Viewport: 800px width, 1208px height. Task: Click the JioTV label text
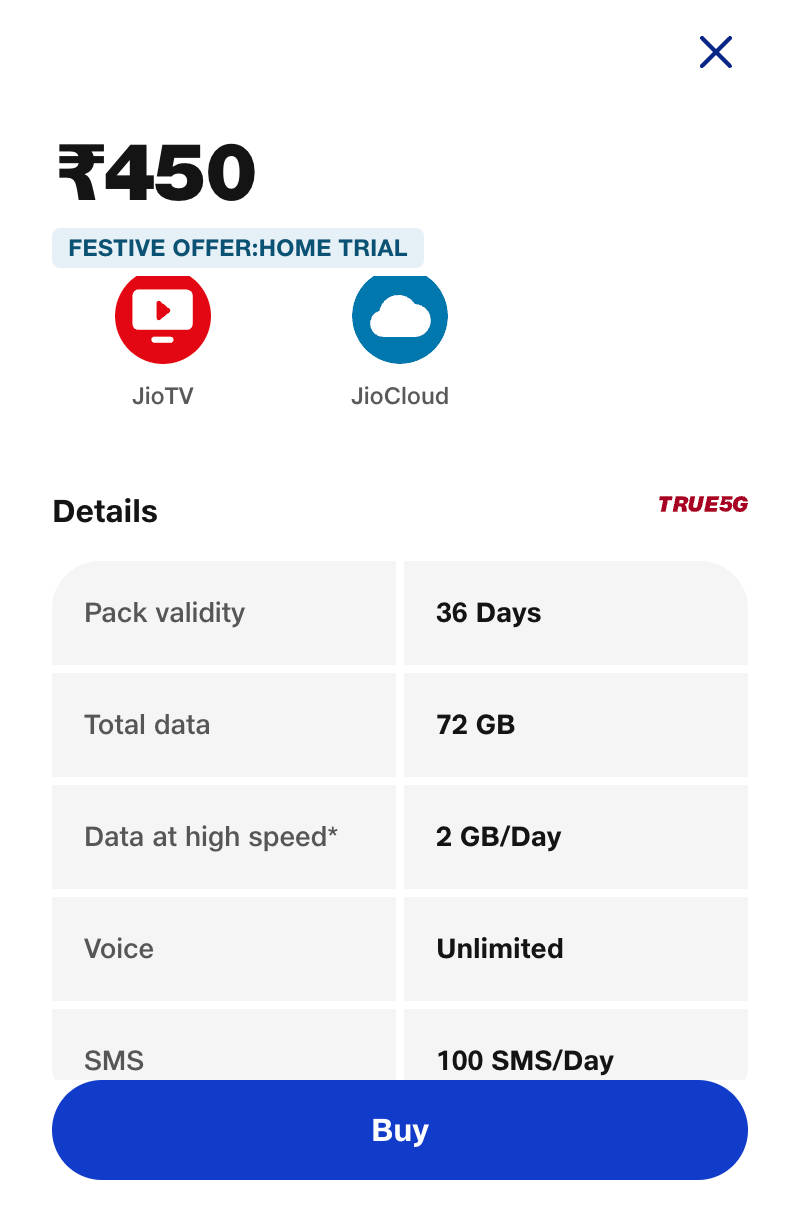163,396
